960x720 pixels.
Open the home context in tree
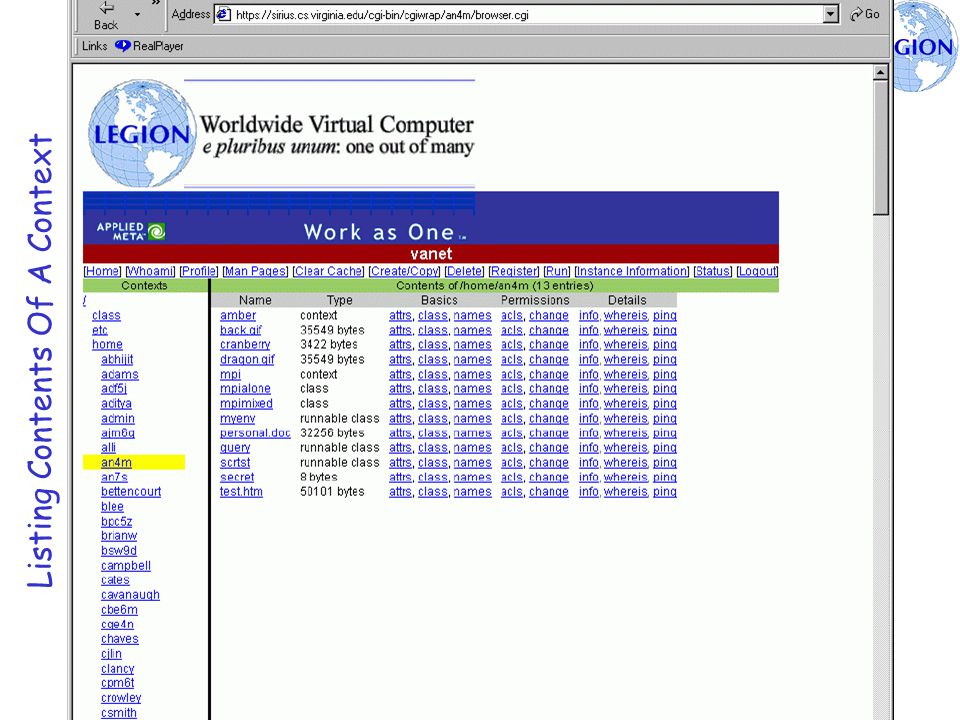(x=107, y=345)
